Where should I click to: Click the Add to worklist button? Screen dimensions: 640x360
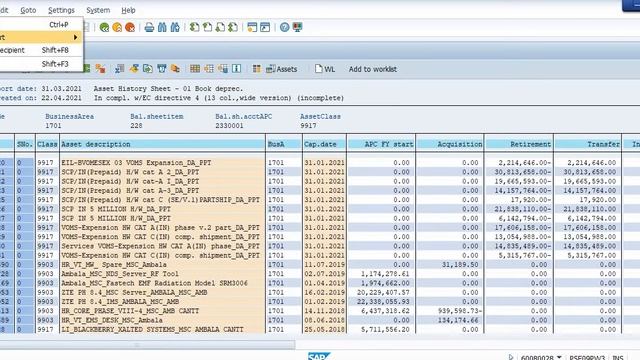(373, 69)
